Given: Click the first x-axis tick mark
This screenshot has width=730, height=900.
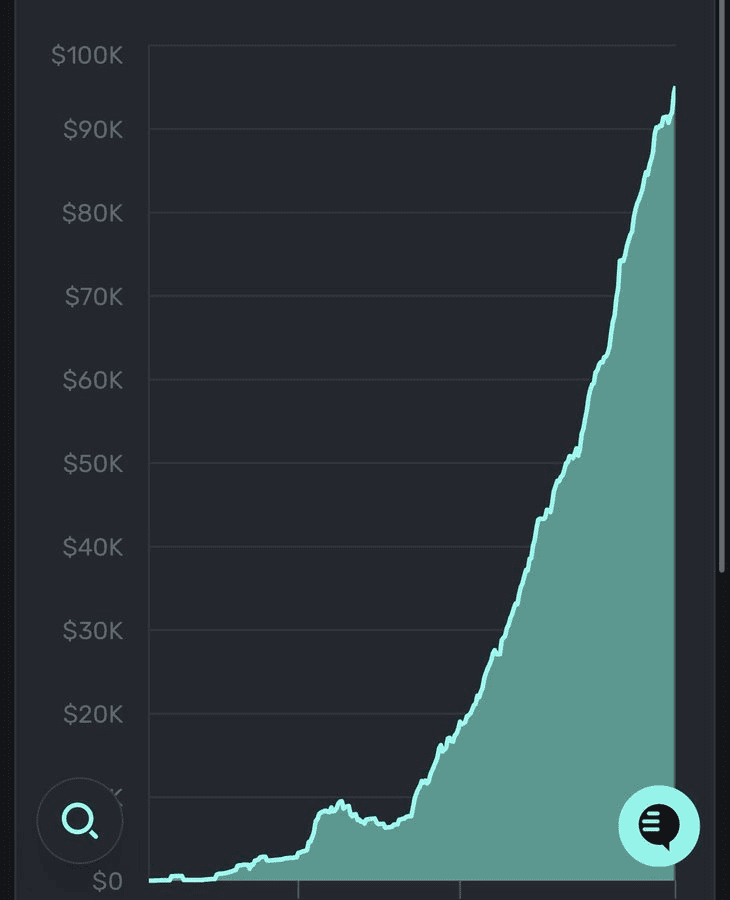Looking at the screenshot, I should click(x=298, y=888).
